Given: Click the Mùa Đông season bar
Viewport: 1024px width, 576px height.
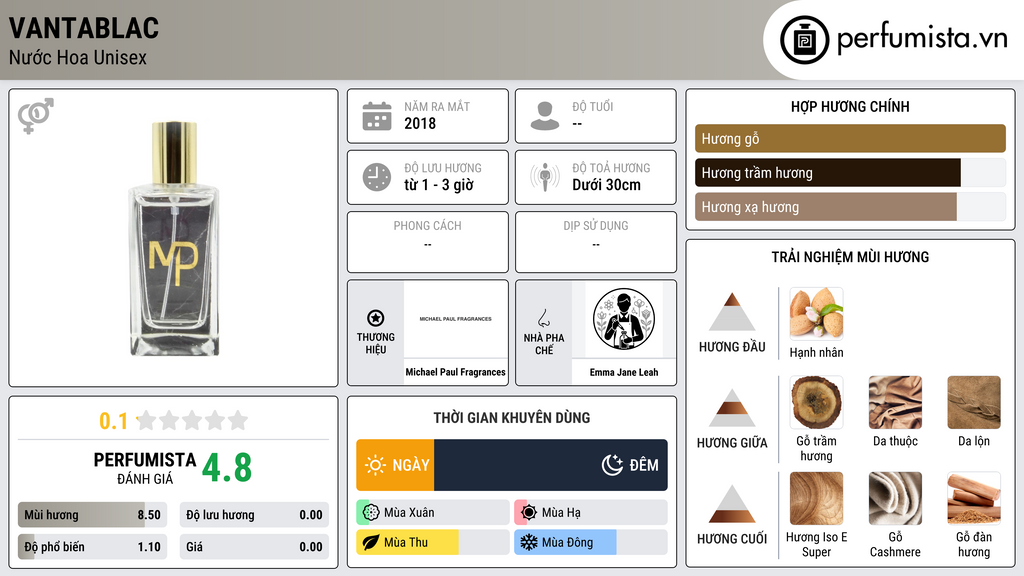Looking at the screenshot, I should click(591, 542).
